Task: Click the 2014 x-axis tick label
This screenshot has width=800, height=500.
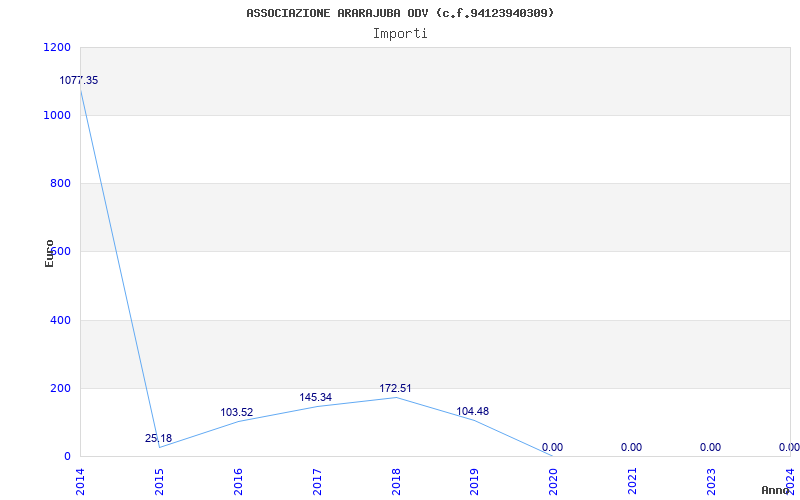Action: tap(81, 481)
